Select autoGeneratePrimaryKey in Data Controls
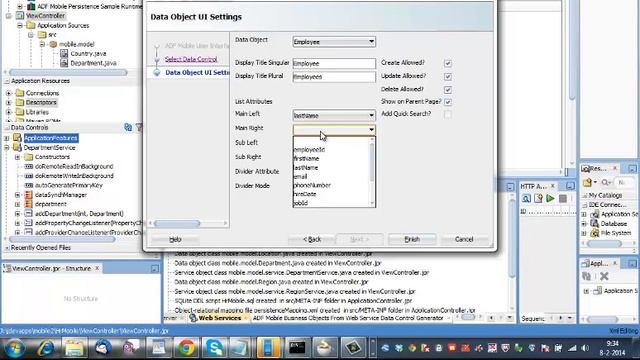This screenshot has width=640, height=360. tap(69, 185)
